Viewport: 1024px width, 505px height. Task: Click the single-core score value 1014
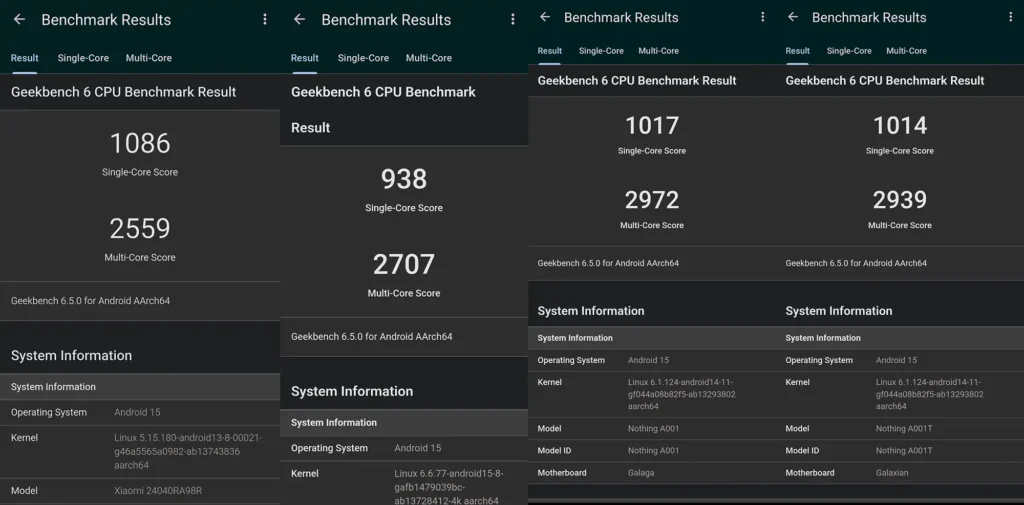(x=900, y=125)
